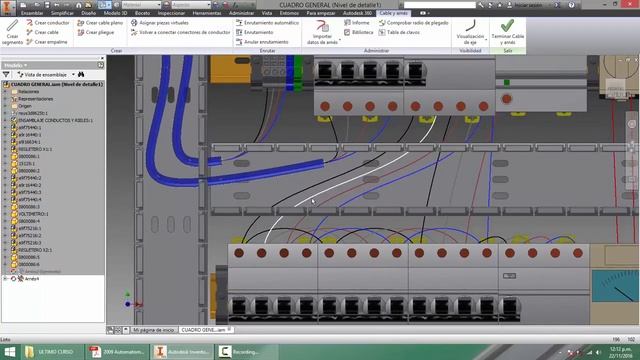Open the Cable y arnés ribbon tab
Screen dimensions: 640x360
(x=393, y=13)
